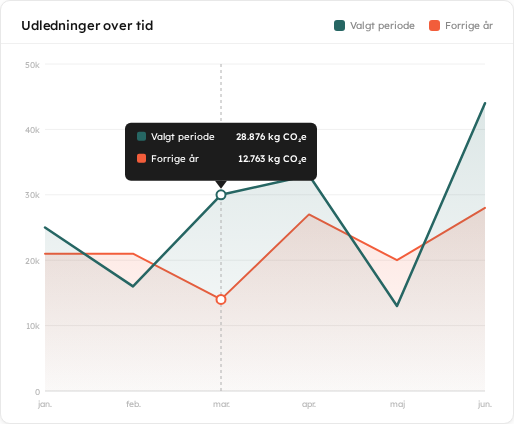Click the feb. axis label
This screenshot has height=424, width=514.
[133, 404]
